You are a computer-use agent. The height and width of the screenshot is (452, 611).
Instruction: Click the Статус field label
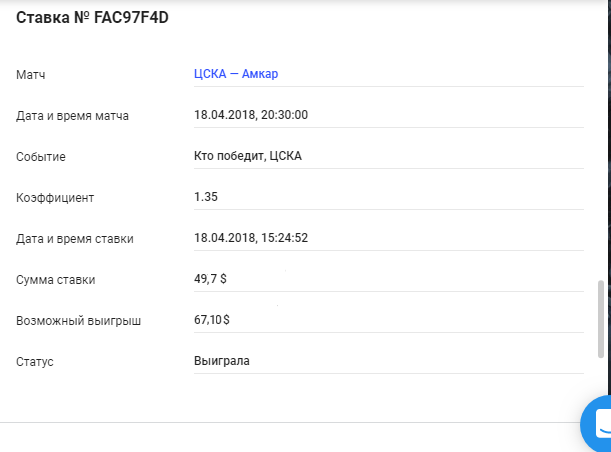[x=35, y=362]
